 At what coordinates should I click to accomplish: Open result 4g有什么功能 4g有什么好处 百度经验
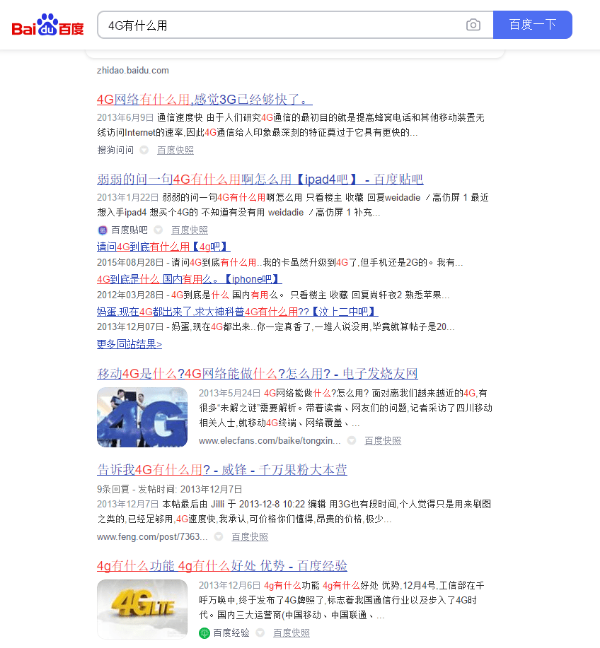pyautogui.click(x=222, y=566)
